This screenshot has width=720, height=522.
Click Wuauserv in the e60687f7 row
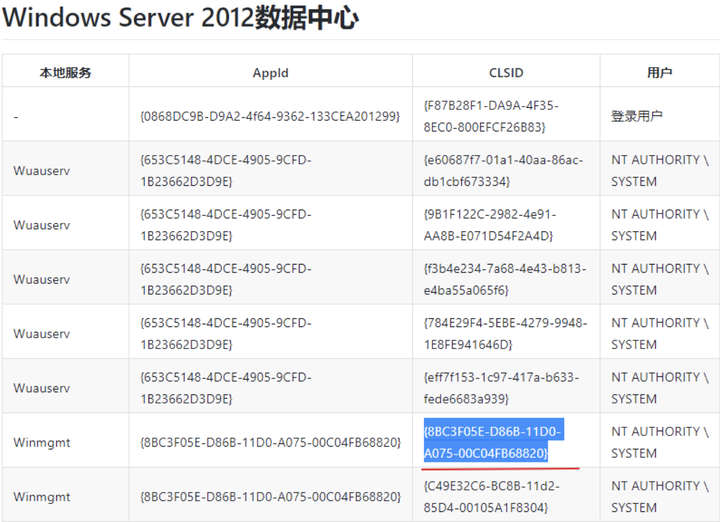pyautogui.click(x=42, y=171)
